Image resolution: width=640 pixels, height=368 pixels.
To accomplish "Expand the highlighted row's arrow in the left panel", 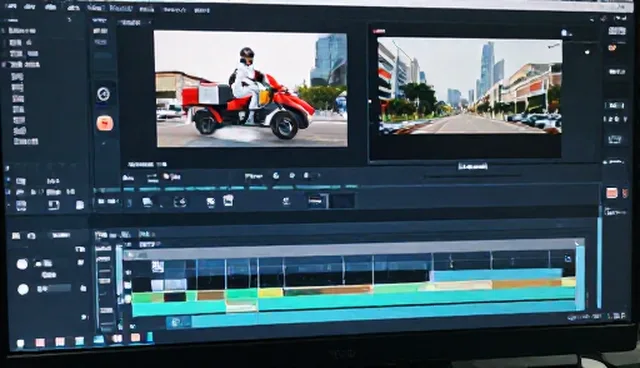I will (4, 64).
